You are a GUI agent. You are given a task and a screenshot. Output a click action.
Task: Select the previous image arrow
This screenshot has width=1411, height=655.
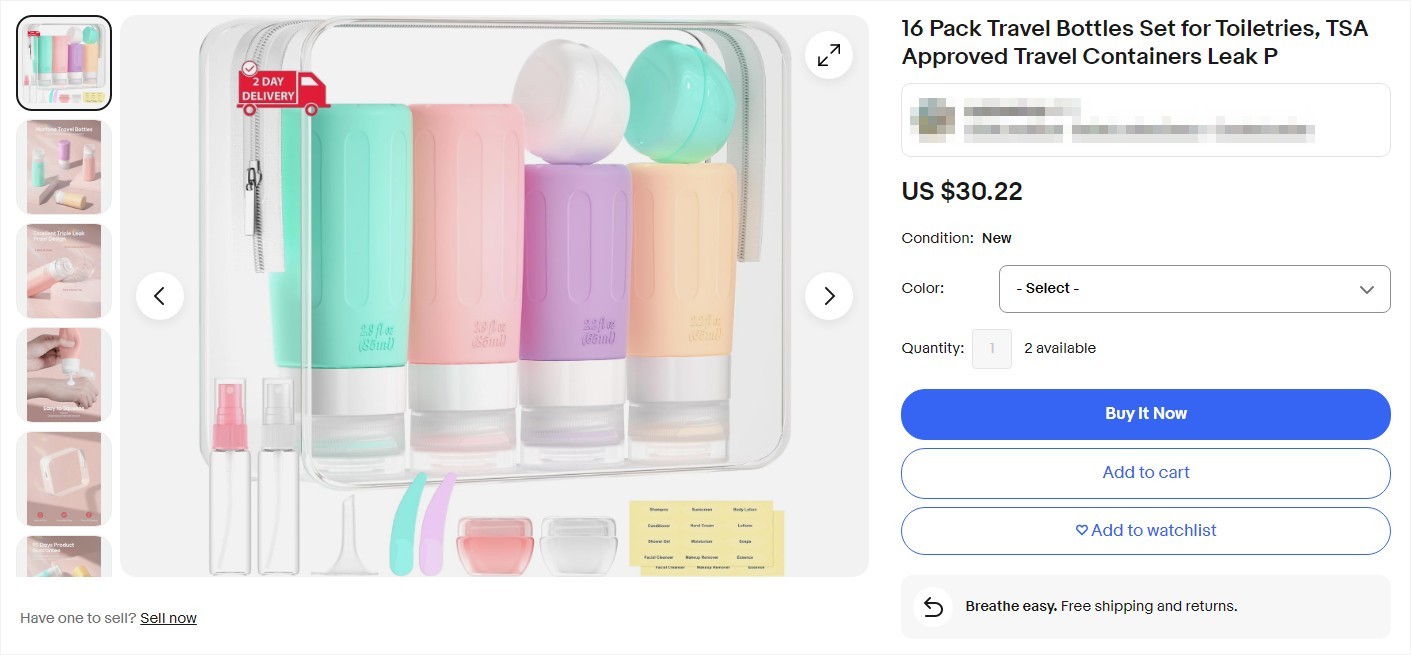(x=160, y=295)
